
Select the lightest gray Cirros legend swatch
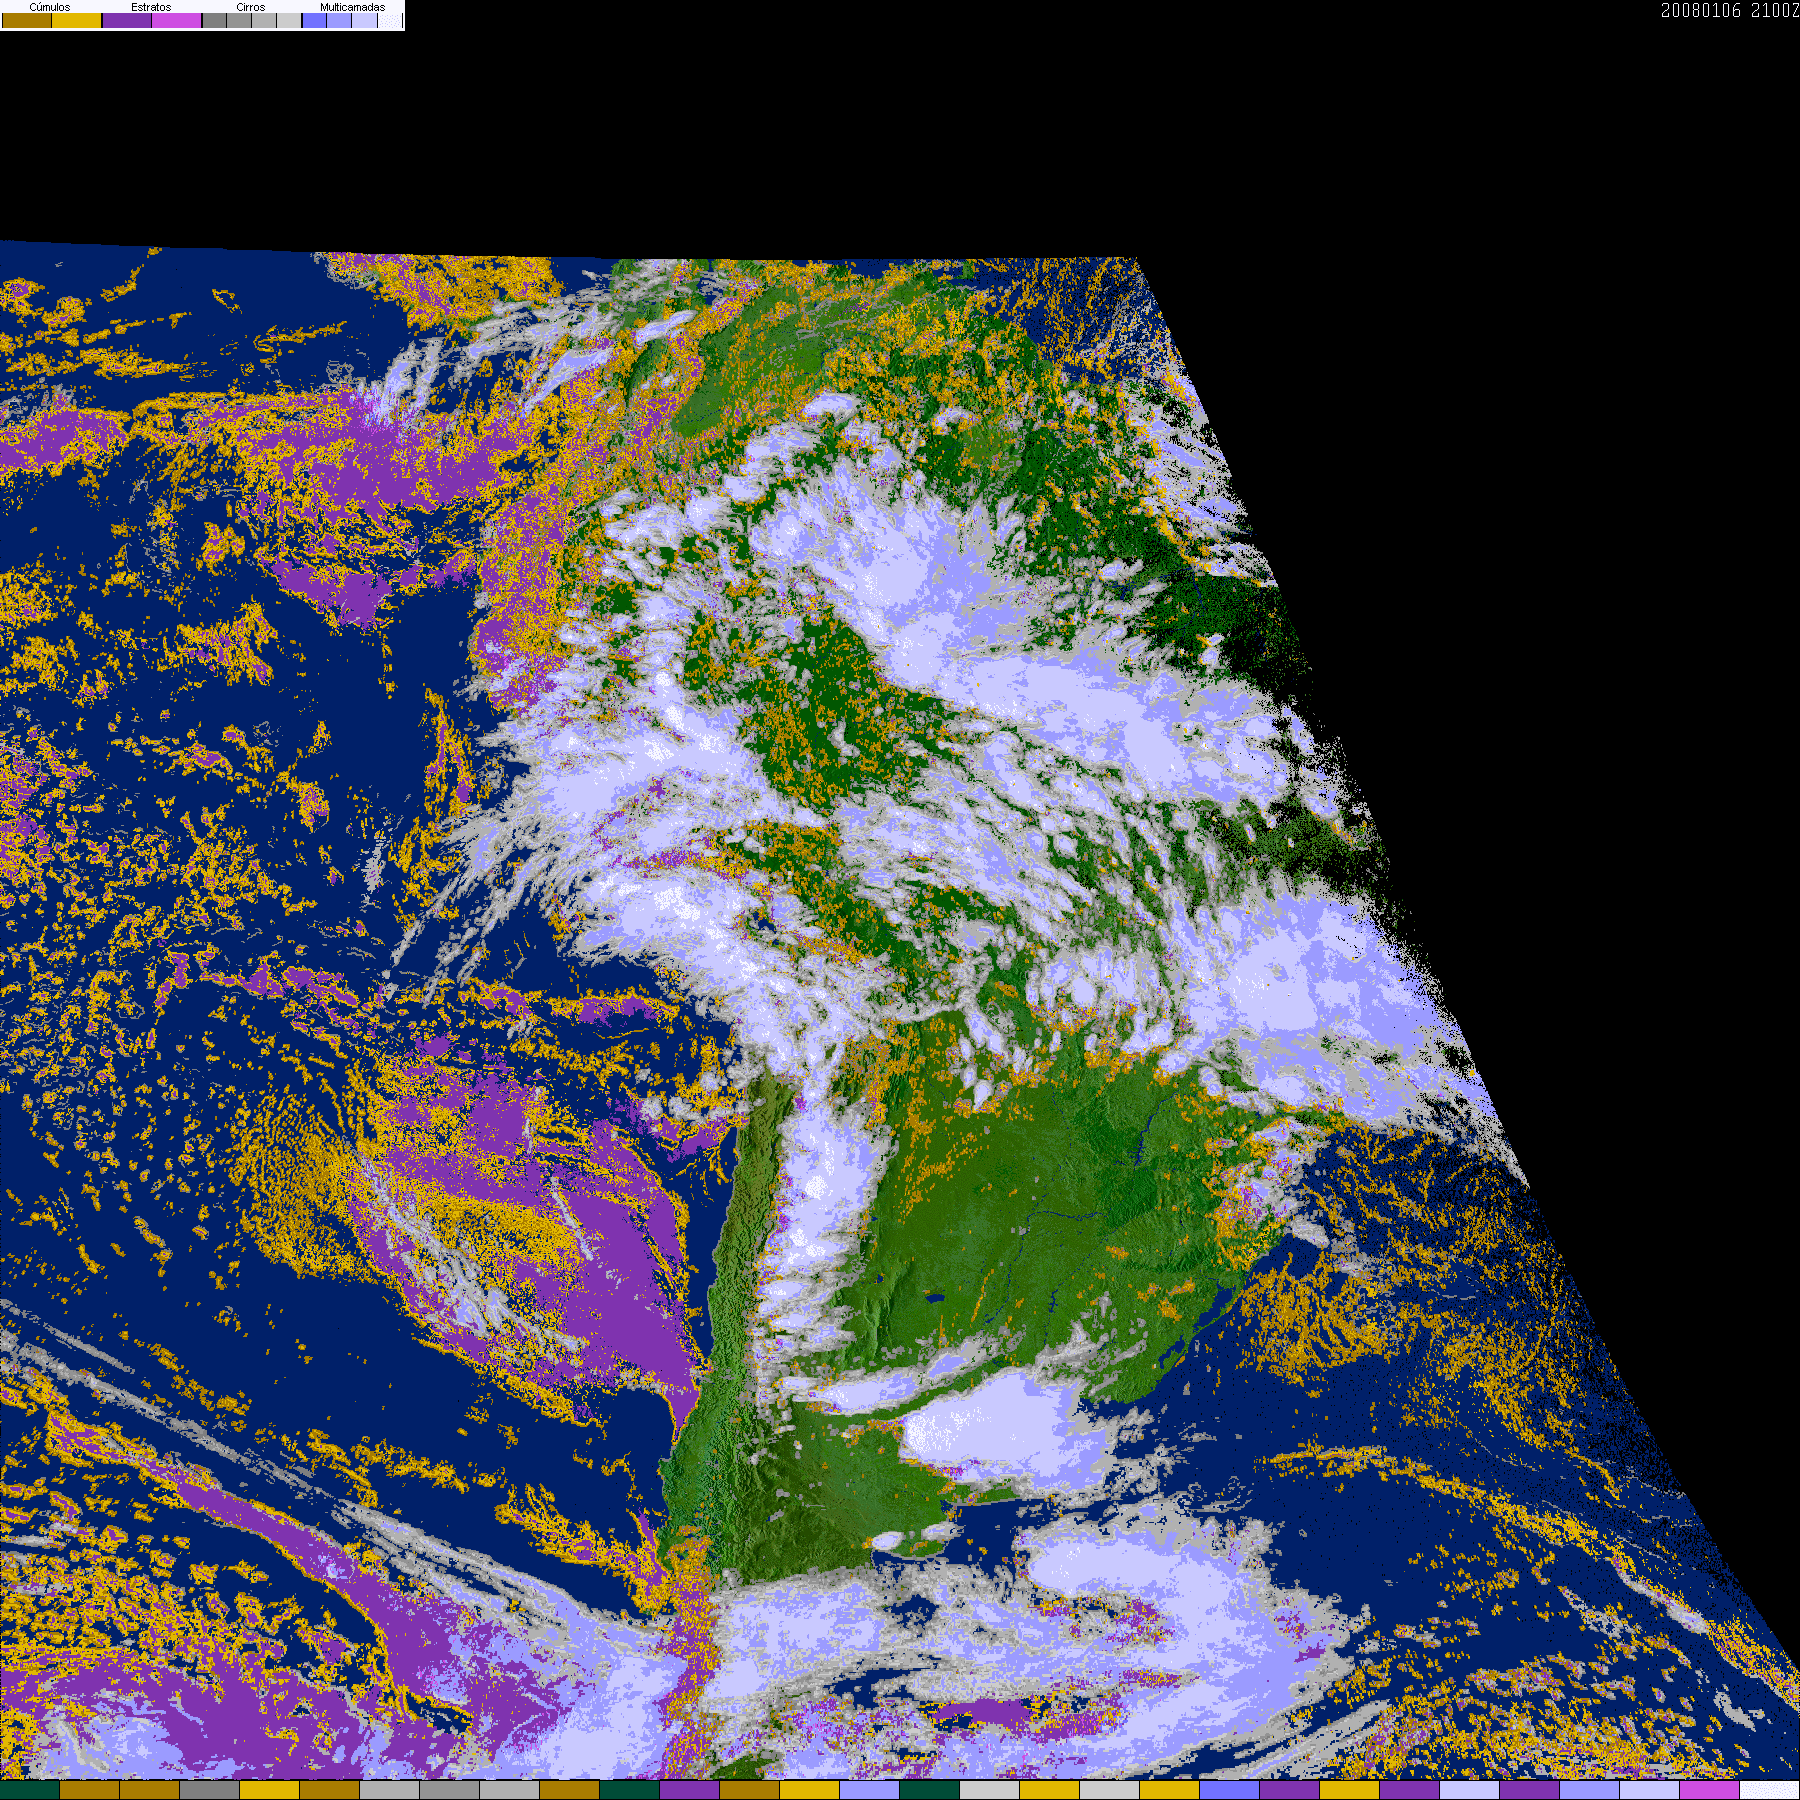(289, 20)
